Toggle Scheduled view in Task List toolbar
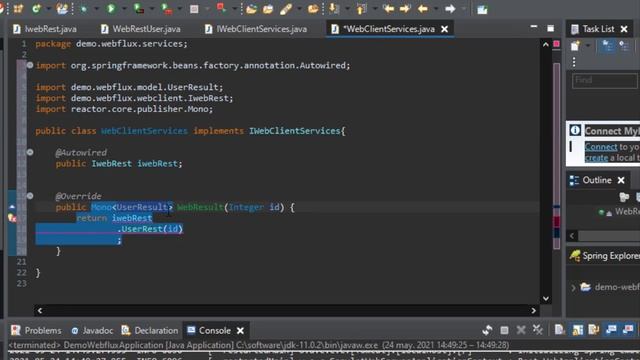 (x=624, y=46)
